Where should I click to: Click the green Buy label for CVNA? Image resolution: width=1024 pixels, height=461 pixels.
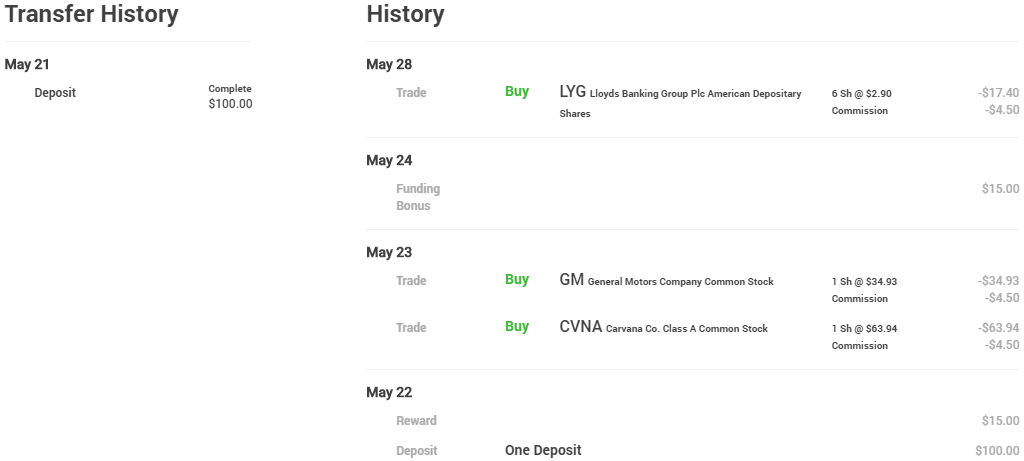(x=517, y=327)
